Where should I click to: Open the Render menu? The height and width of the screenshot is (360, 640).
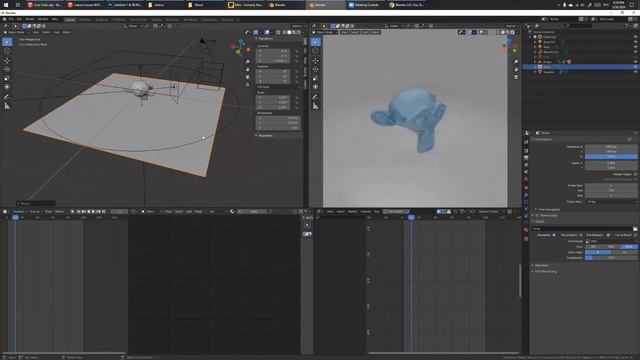coord(30,19)
